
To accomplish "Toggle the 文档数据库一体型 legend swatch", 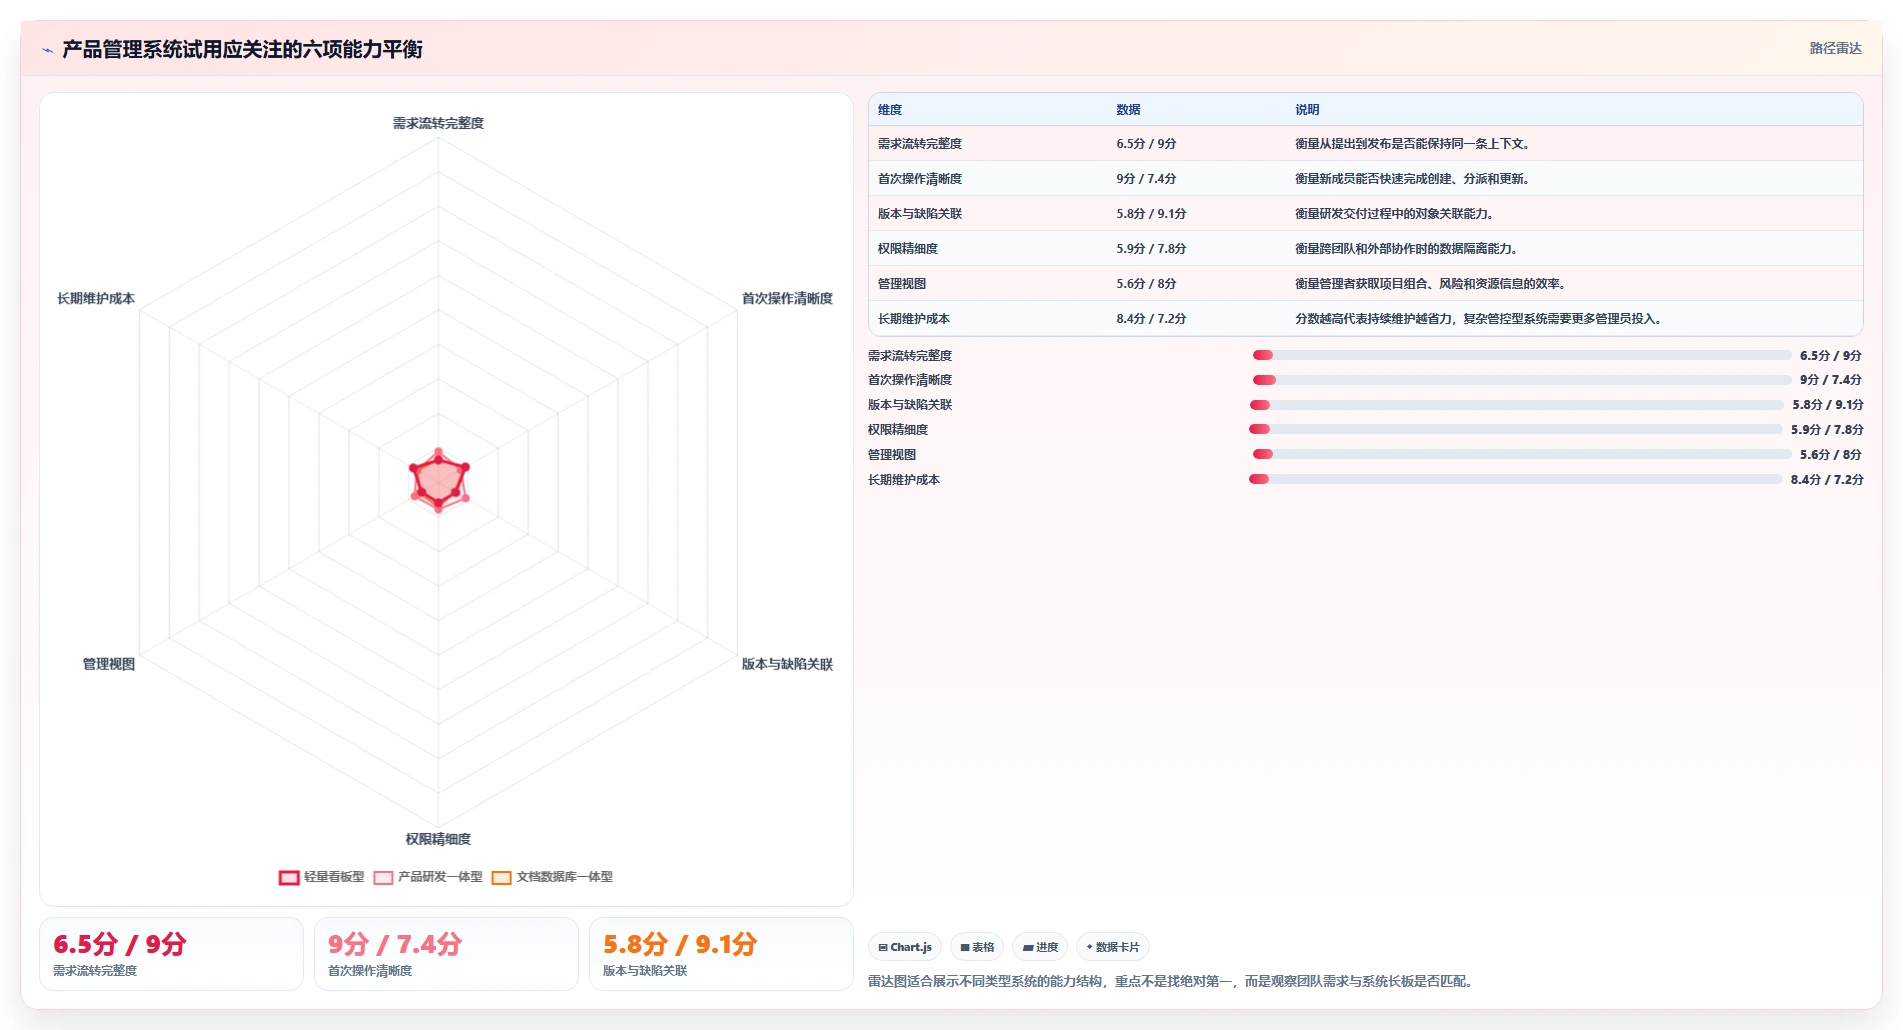I will tap(501, 877).
